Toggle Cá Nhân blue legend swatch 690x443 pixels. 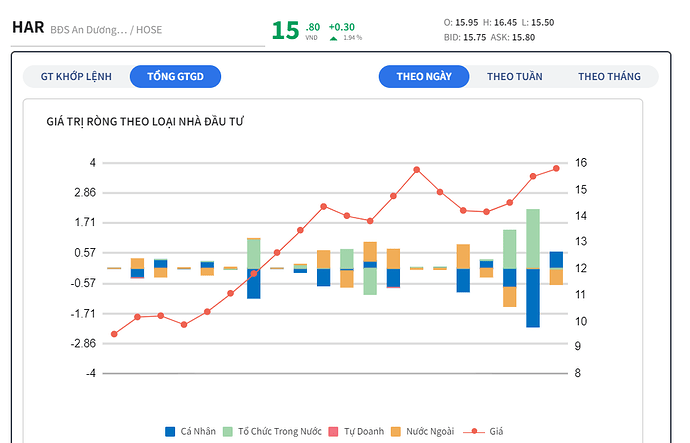coord(170,431)
